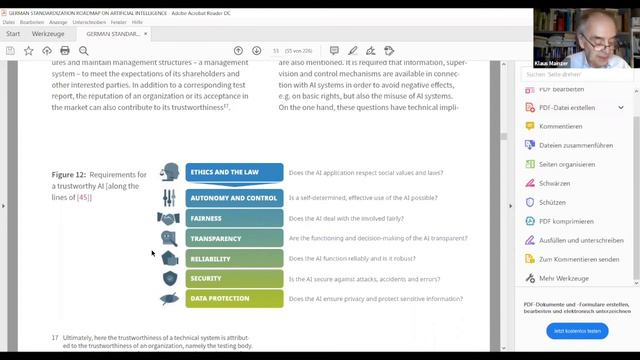The width and height of the screenshot is (640, 360).
Task: Open the Kommentieren tool
Action: 560,127
